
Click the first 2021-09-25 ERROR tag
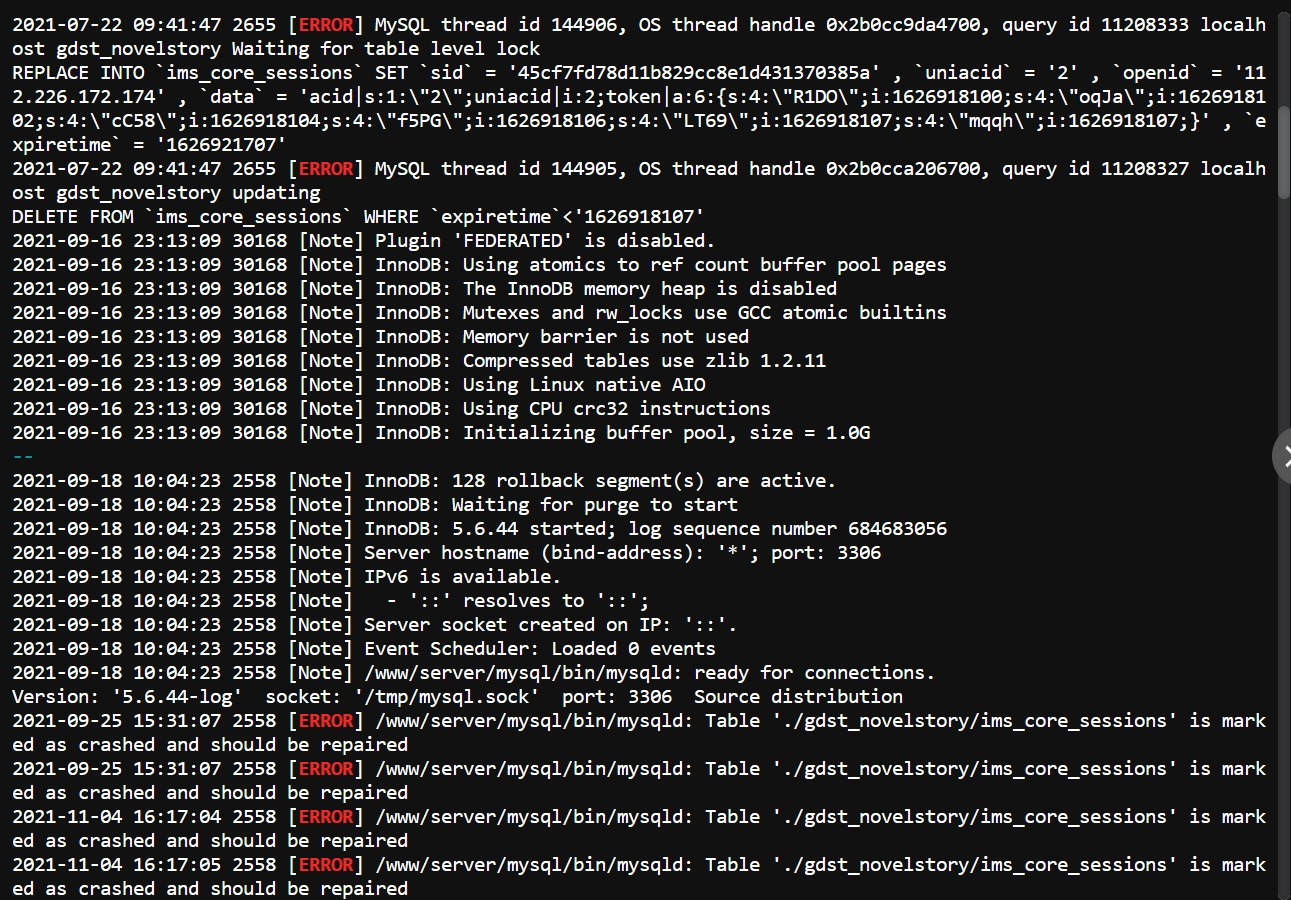click(326, 721)
